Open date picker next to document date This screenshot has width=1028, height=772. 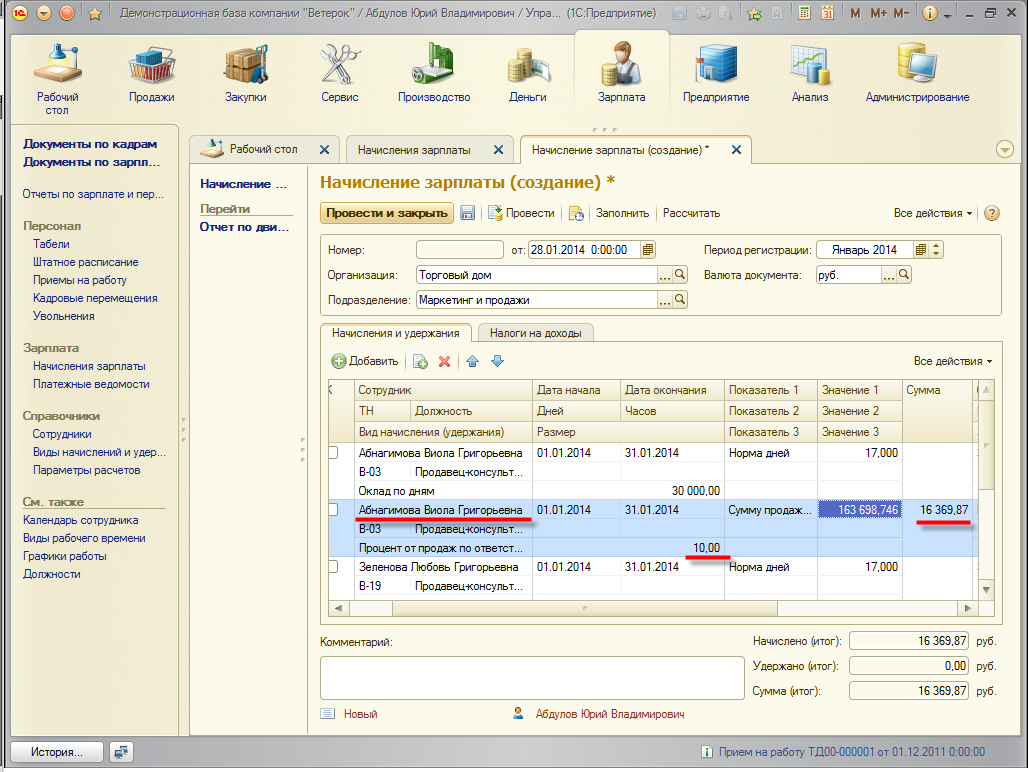(648, 250)
